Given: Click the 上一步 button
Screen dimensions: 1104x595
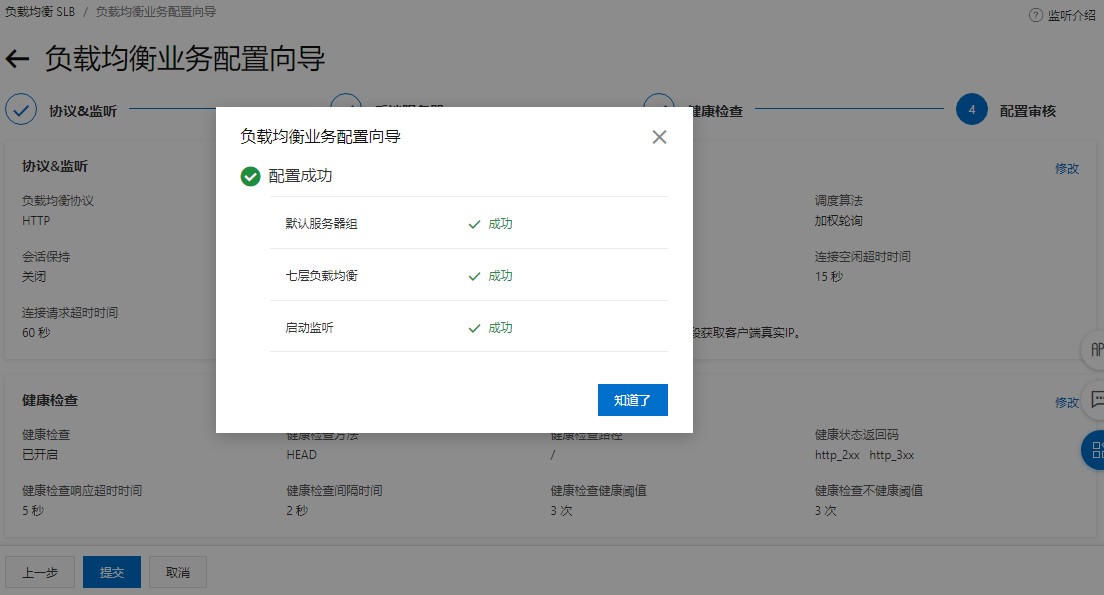Looking at the screenshot, I should tap(40, 572).
